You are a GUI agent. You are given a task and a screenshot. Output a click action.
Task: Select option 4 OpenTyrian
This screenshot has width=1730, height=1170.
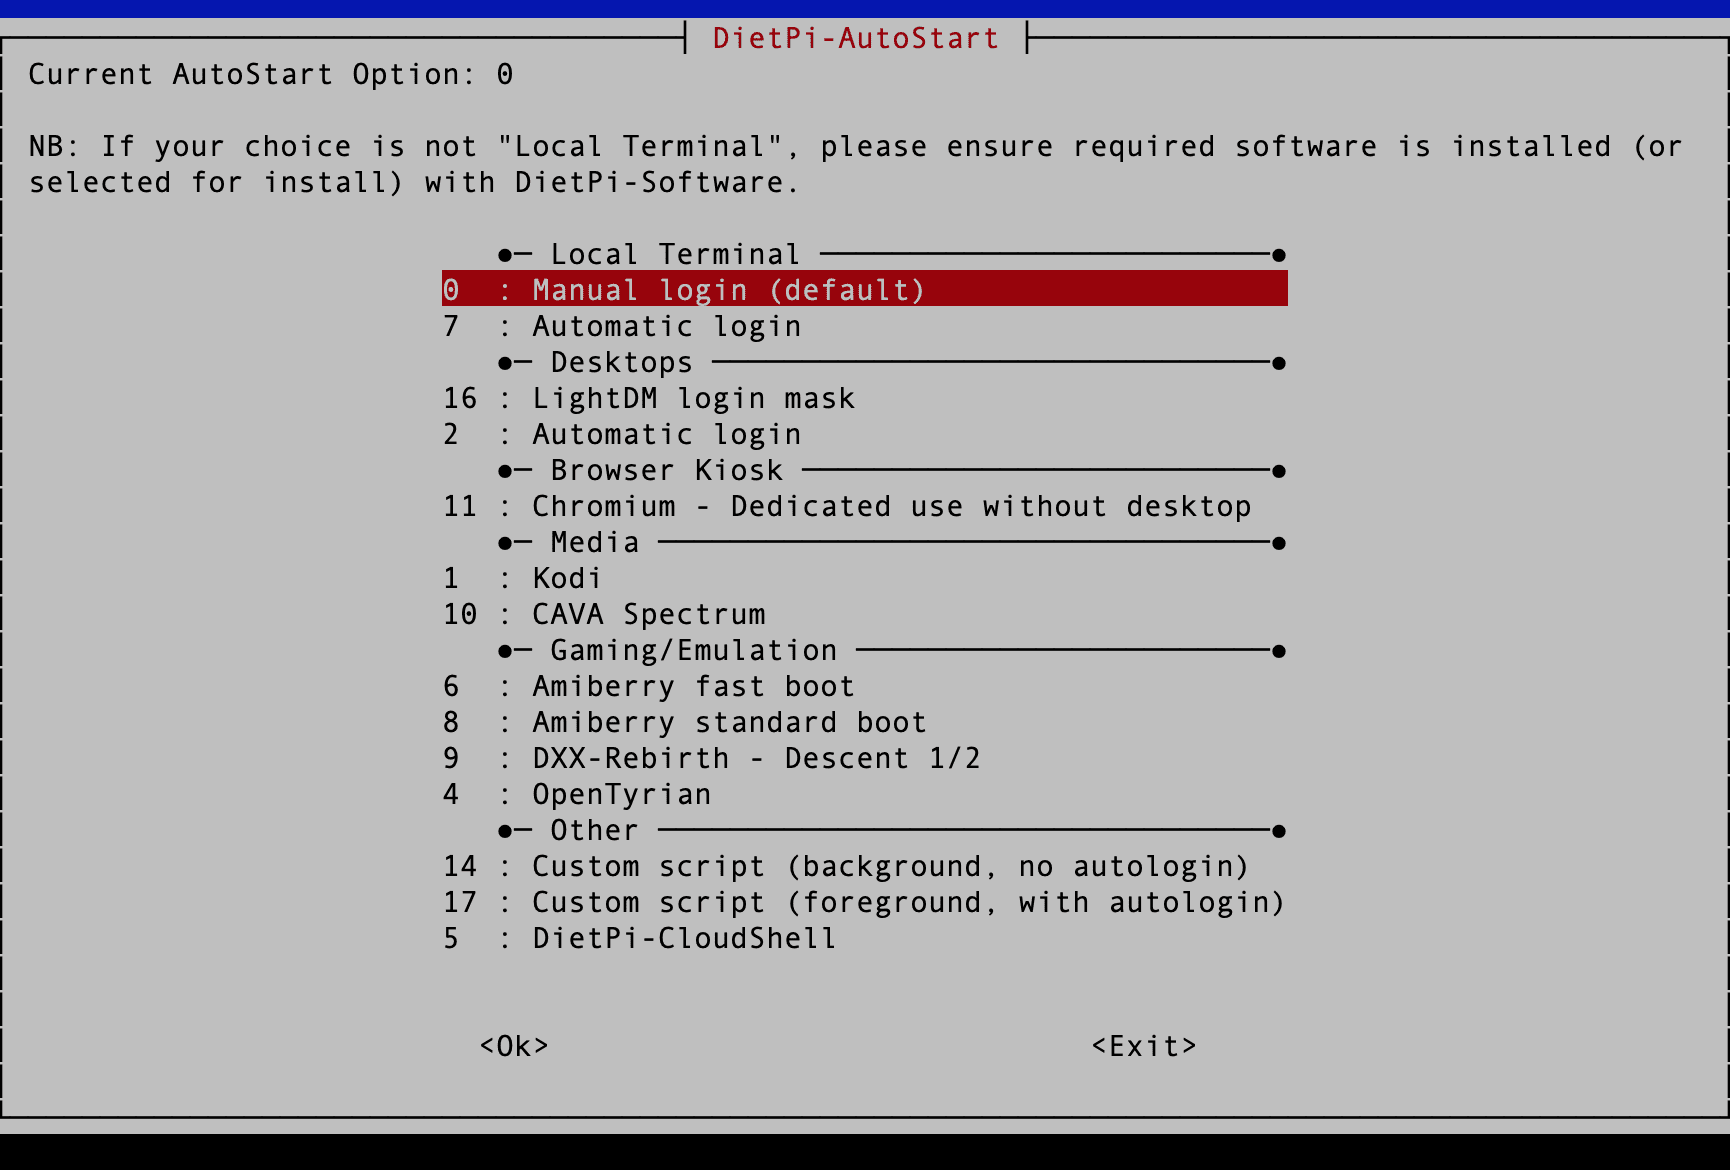pos(864,794)
